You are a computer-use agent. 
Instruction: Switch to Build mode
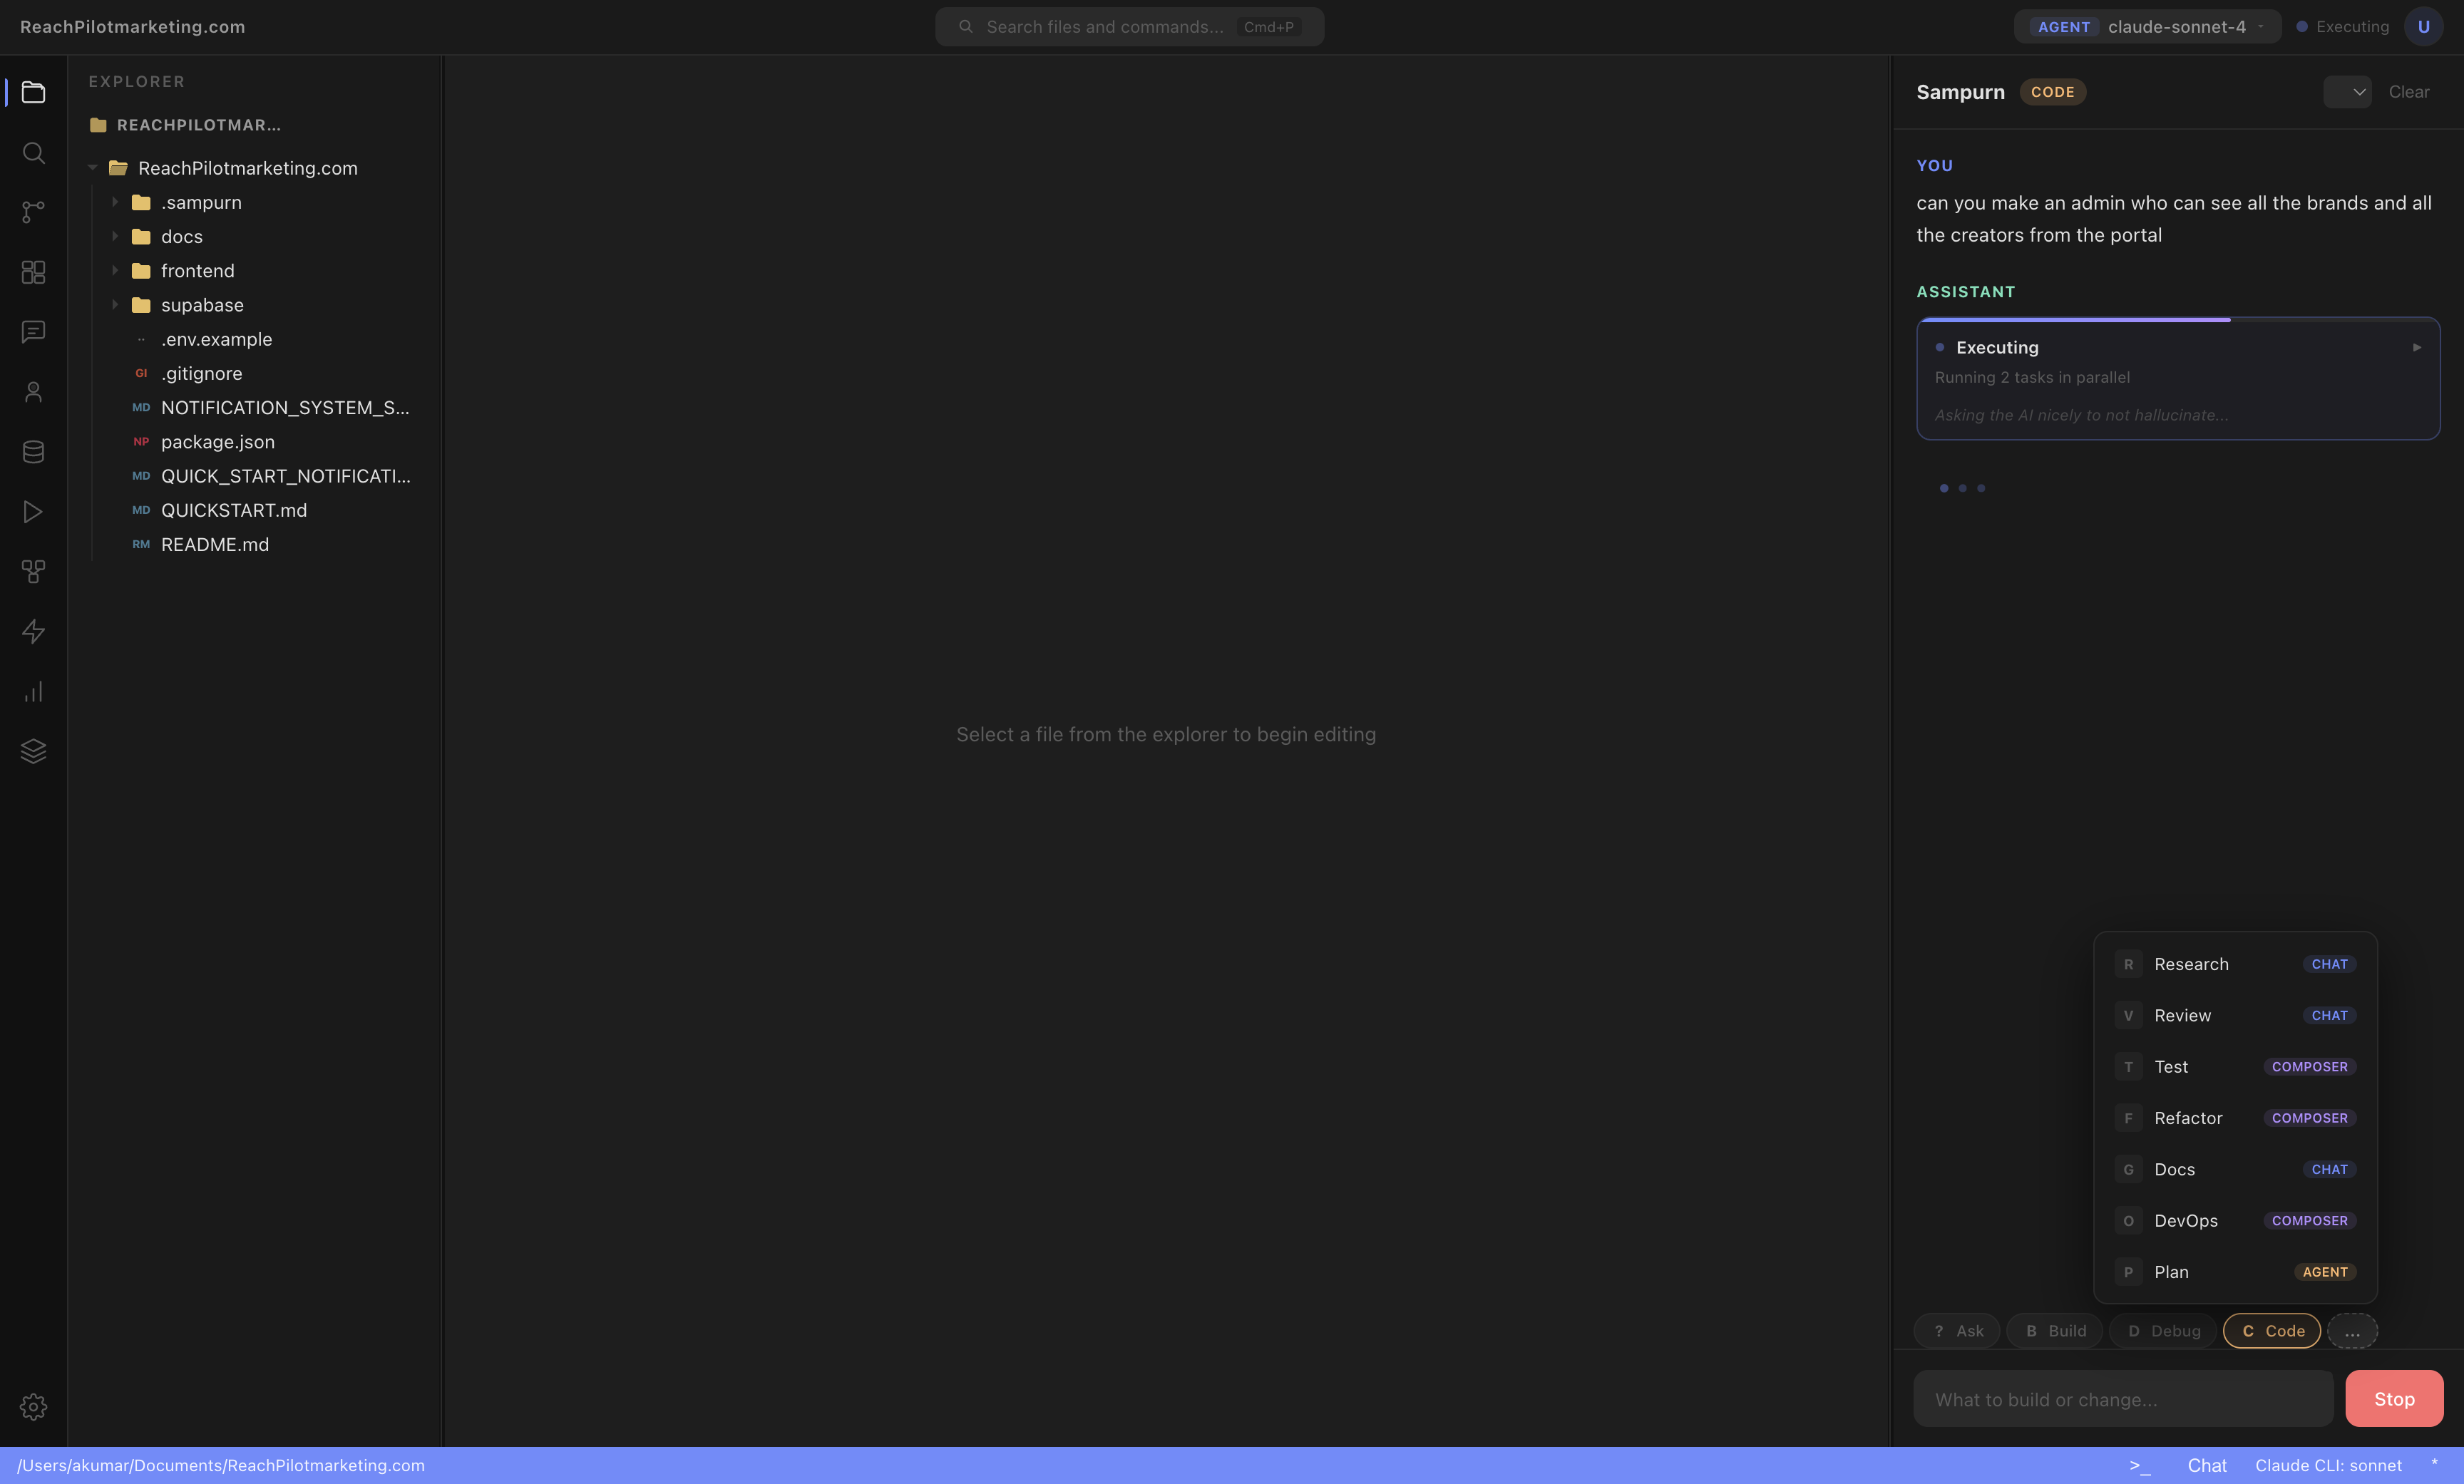[x=2054, y=1331]
